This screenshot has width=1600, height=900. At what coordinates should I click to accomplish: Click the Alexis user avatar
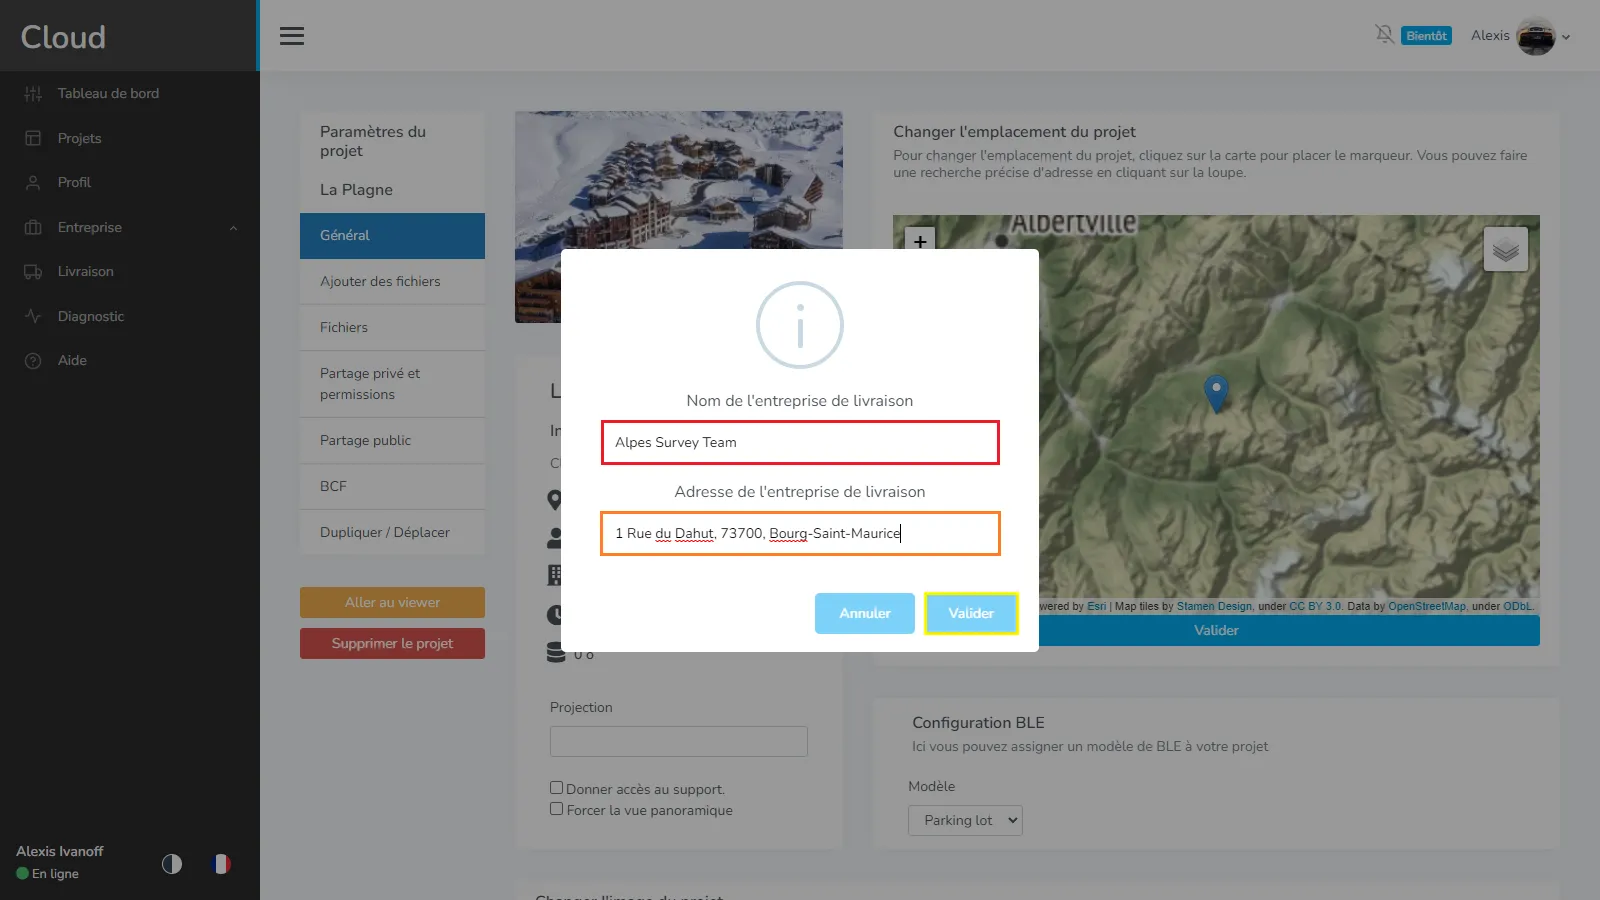tap(1535, 37)
